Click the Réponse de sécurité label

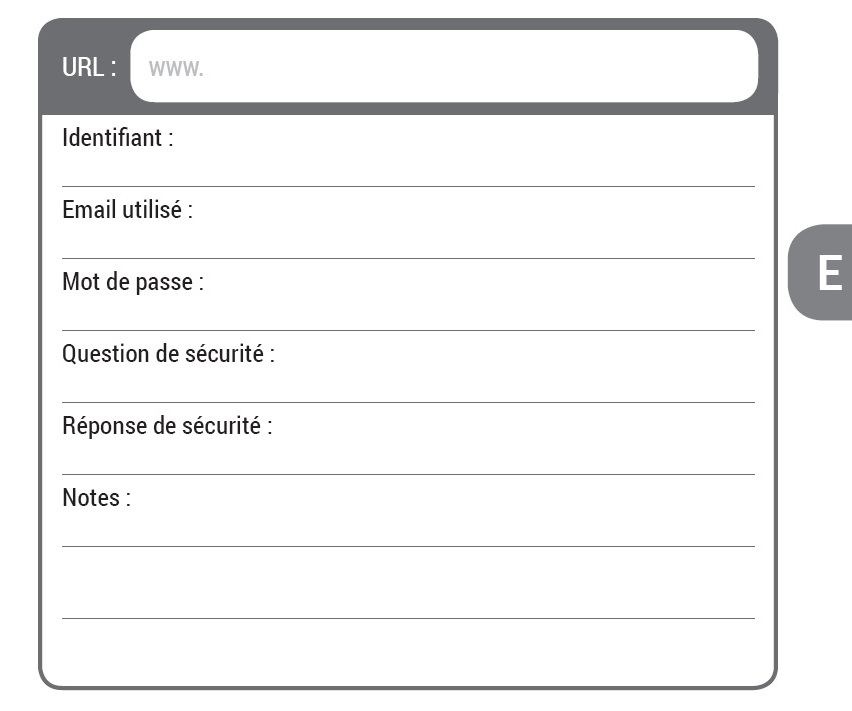click(x=167, y=426)
